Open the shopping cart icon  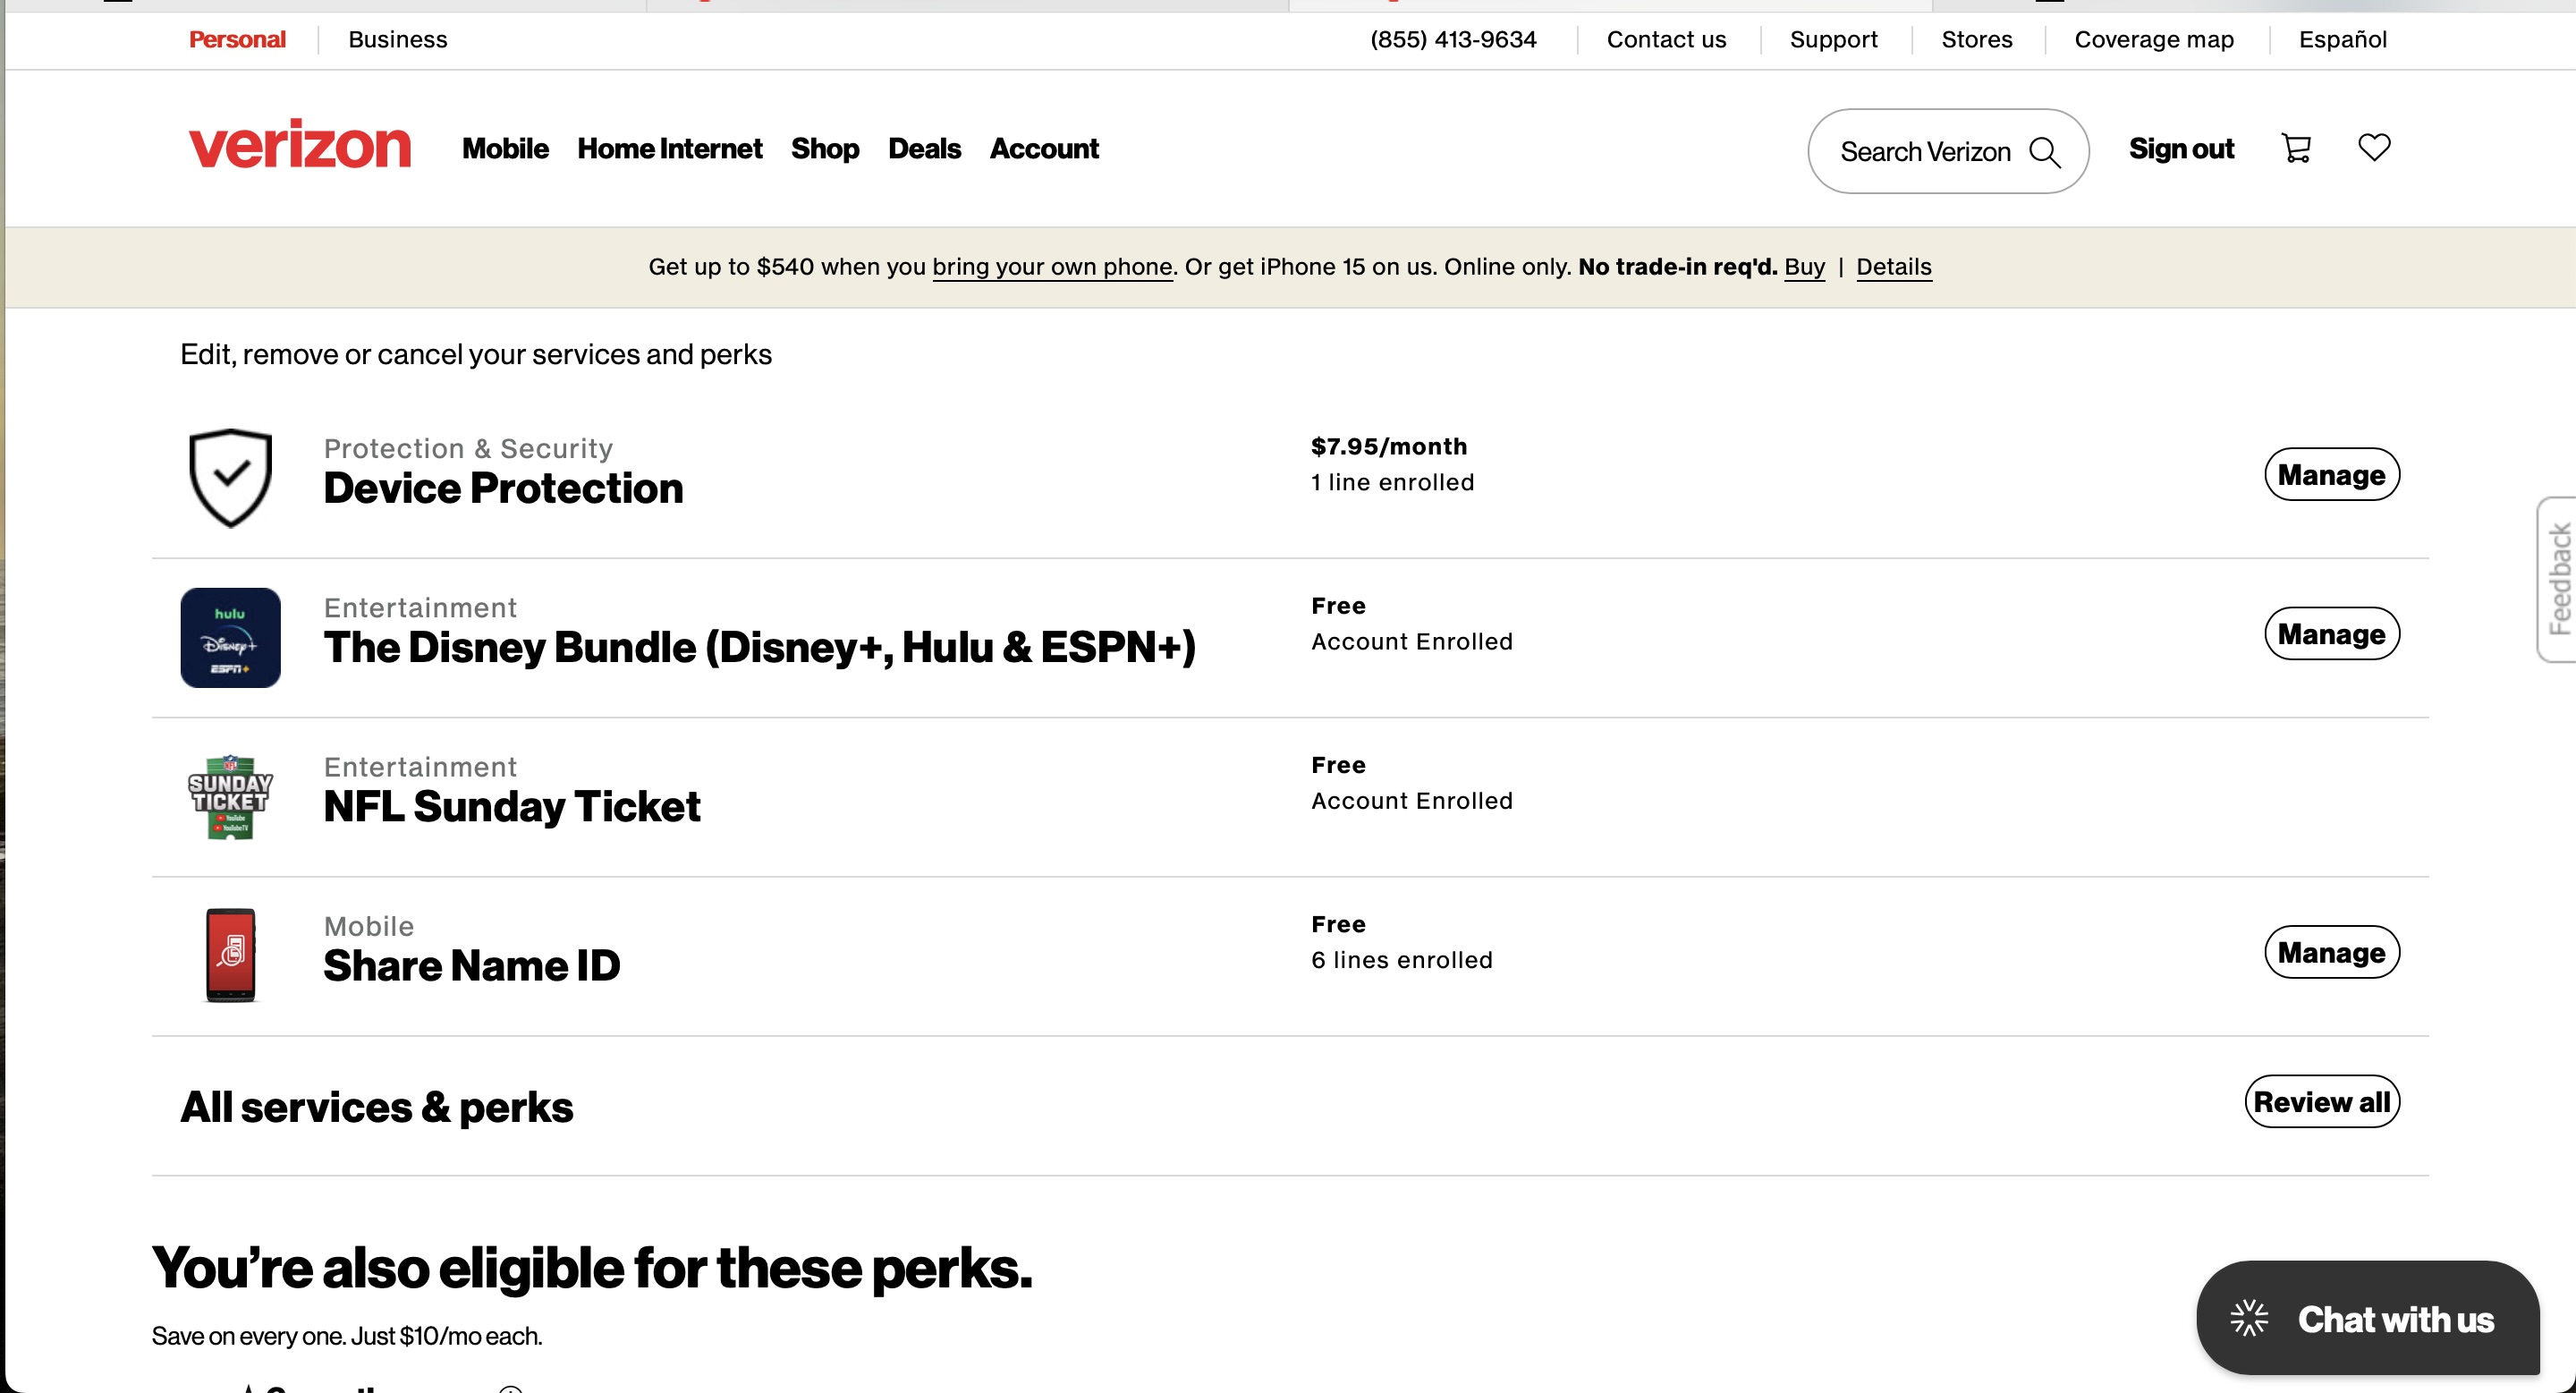2296,149
